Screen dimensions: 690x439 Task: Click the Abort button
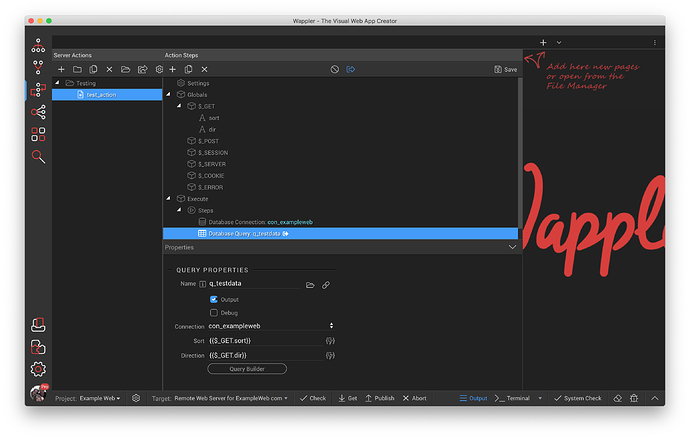(415, 399)
